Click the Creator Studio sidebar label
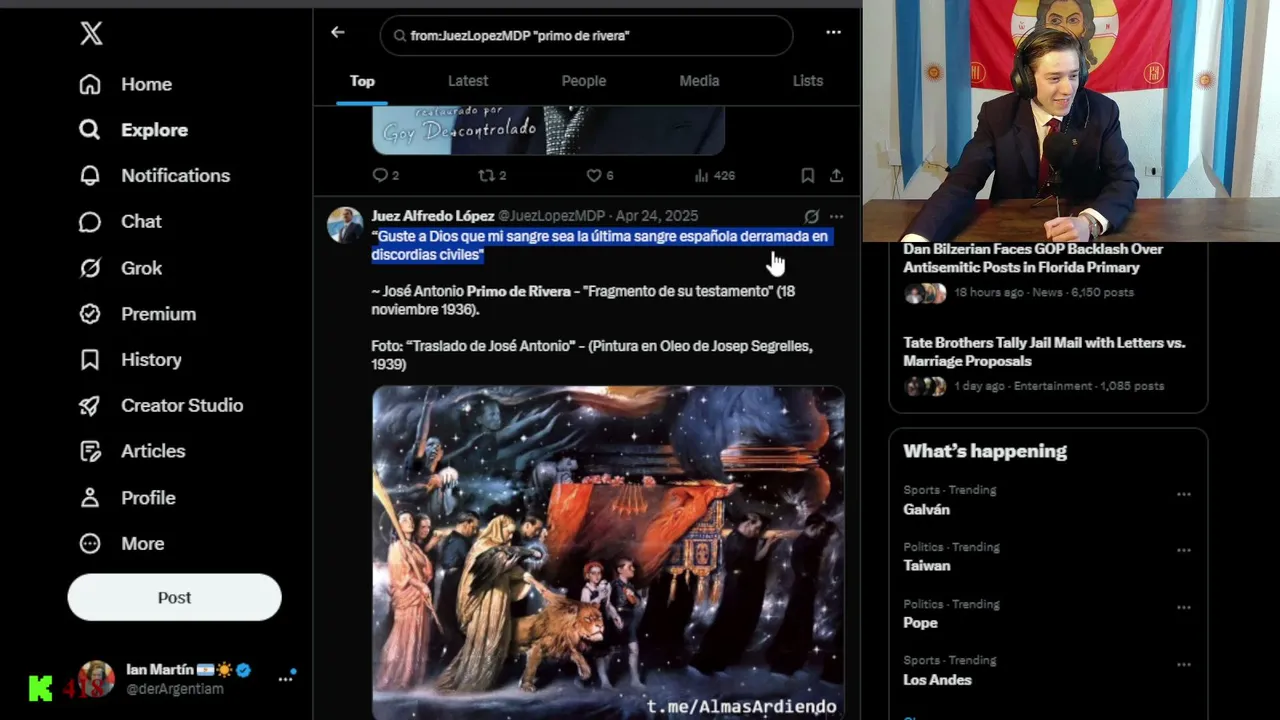Image resolution: width=1280 pixels, height=720 pixels. [182, 406]
